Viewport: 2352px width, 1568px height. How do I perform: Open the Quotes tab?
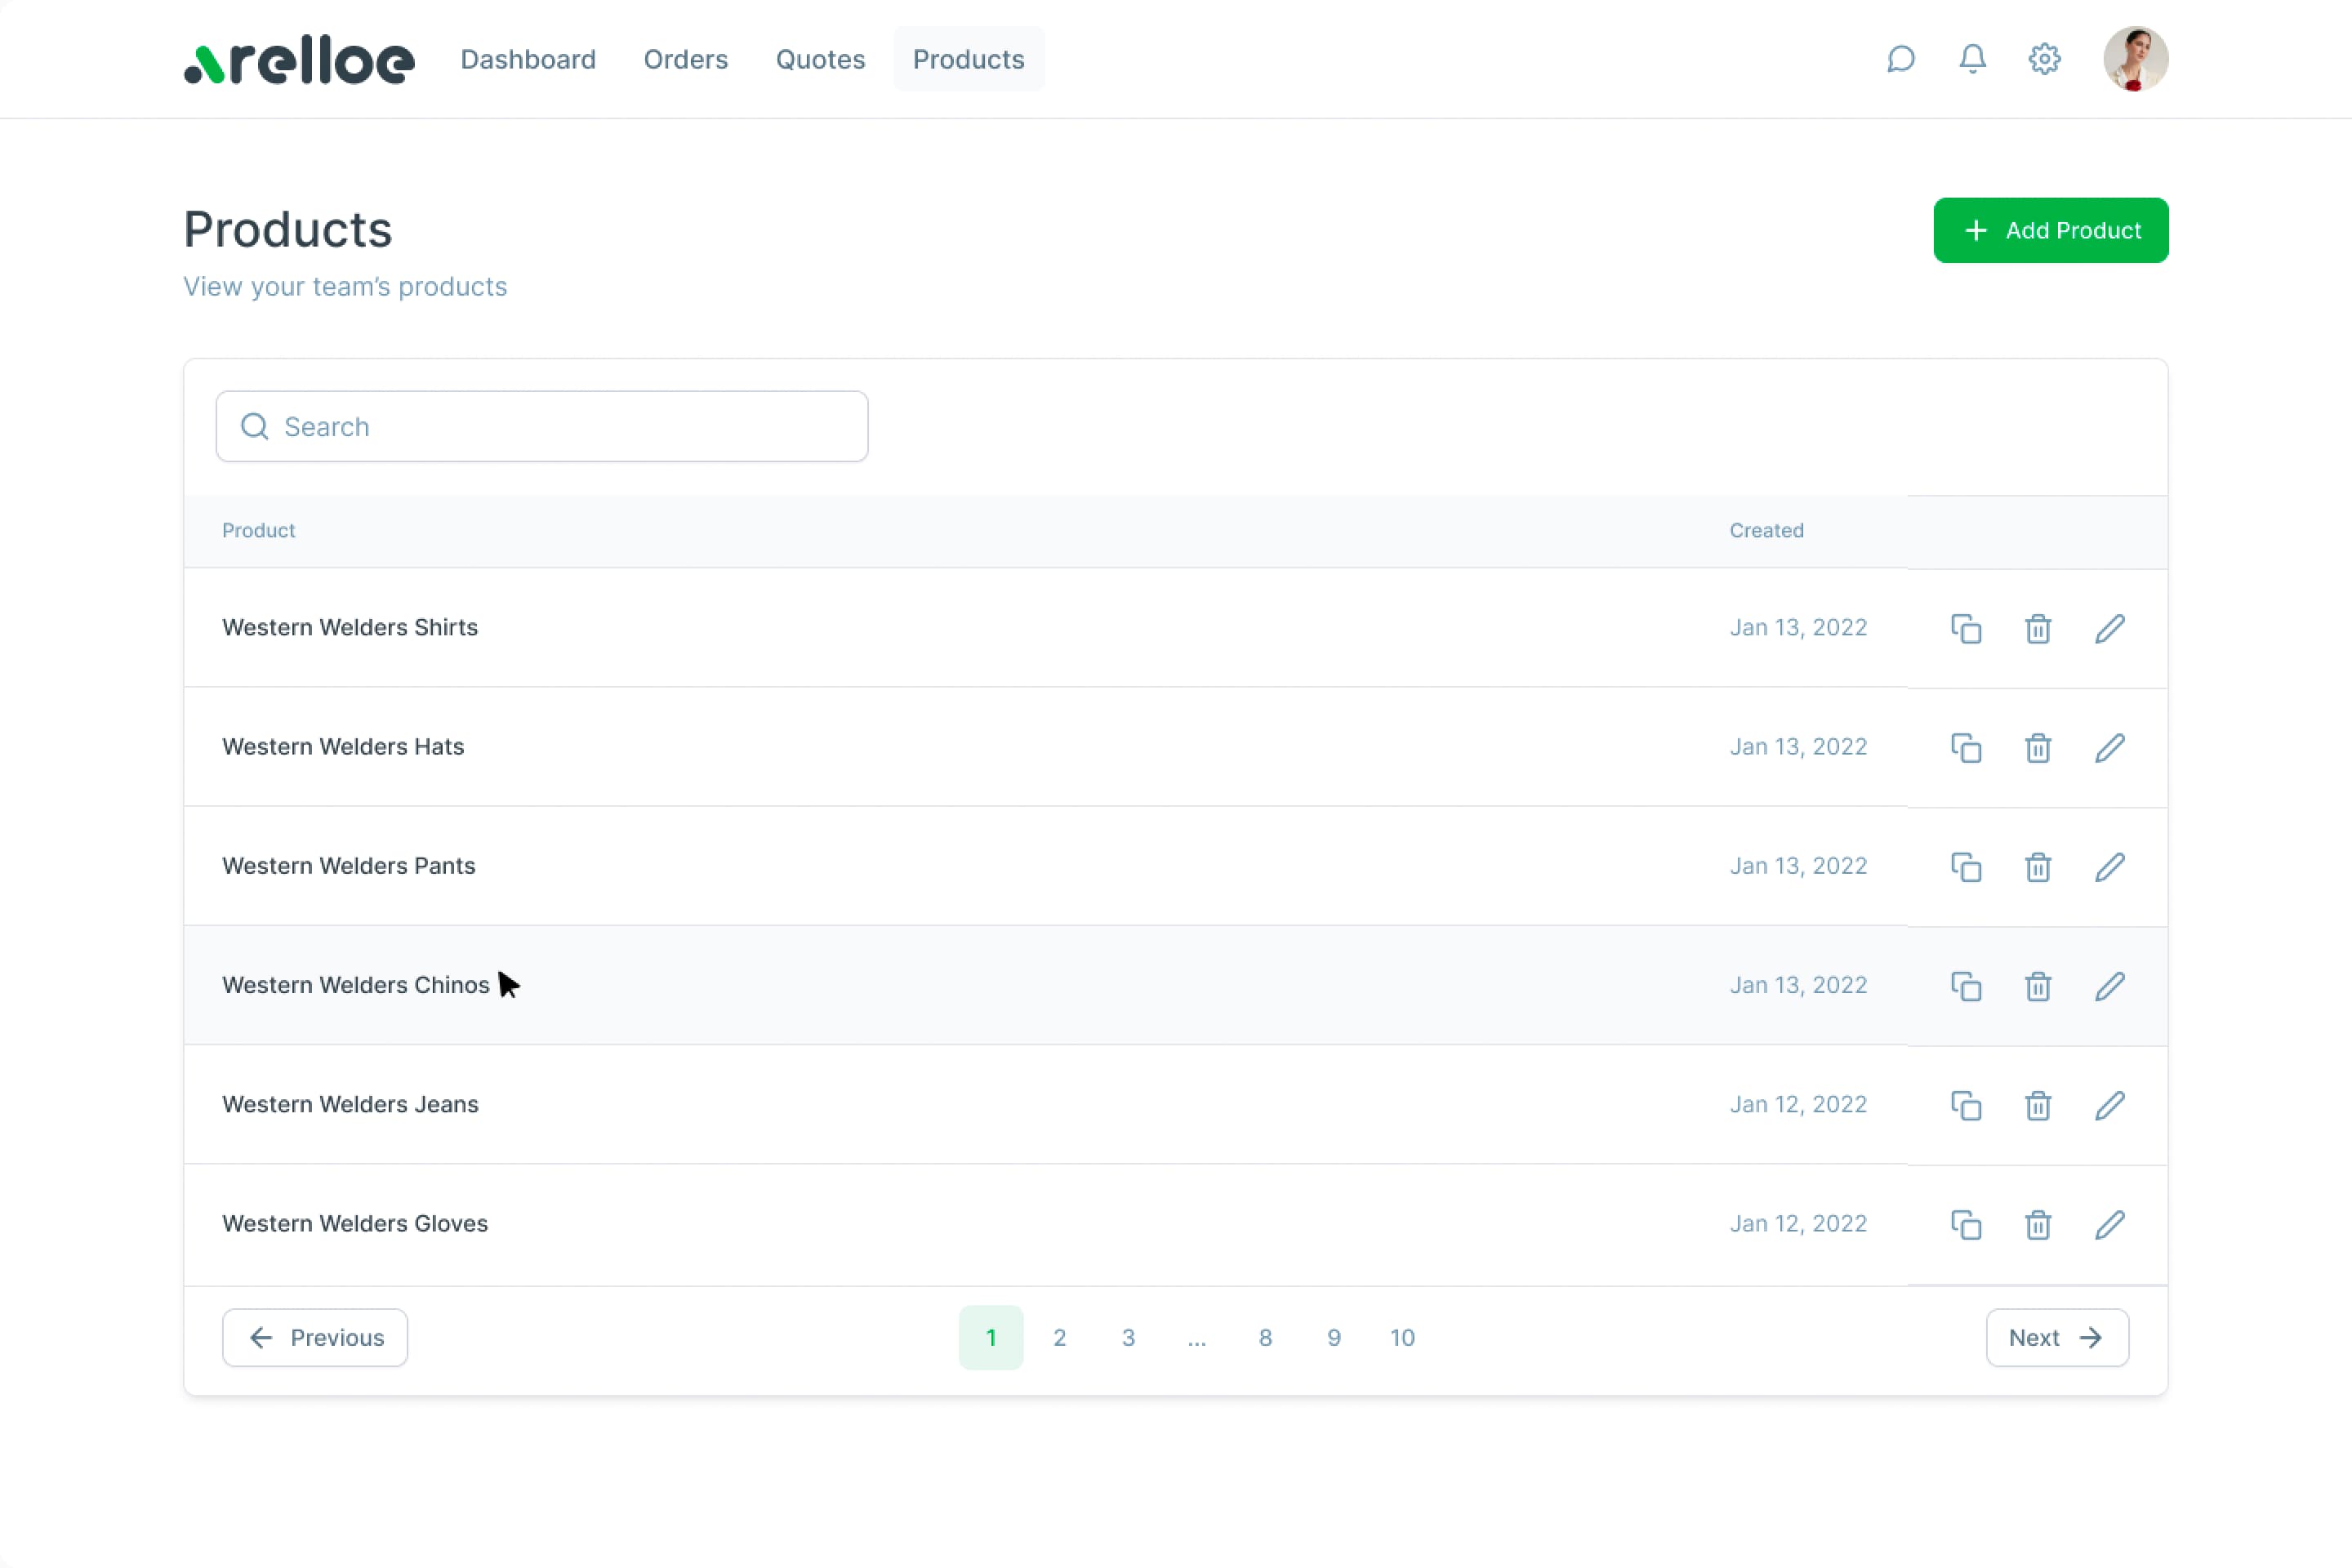point(820,59)
